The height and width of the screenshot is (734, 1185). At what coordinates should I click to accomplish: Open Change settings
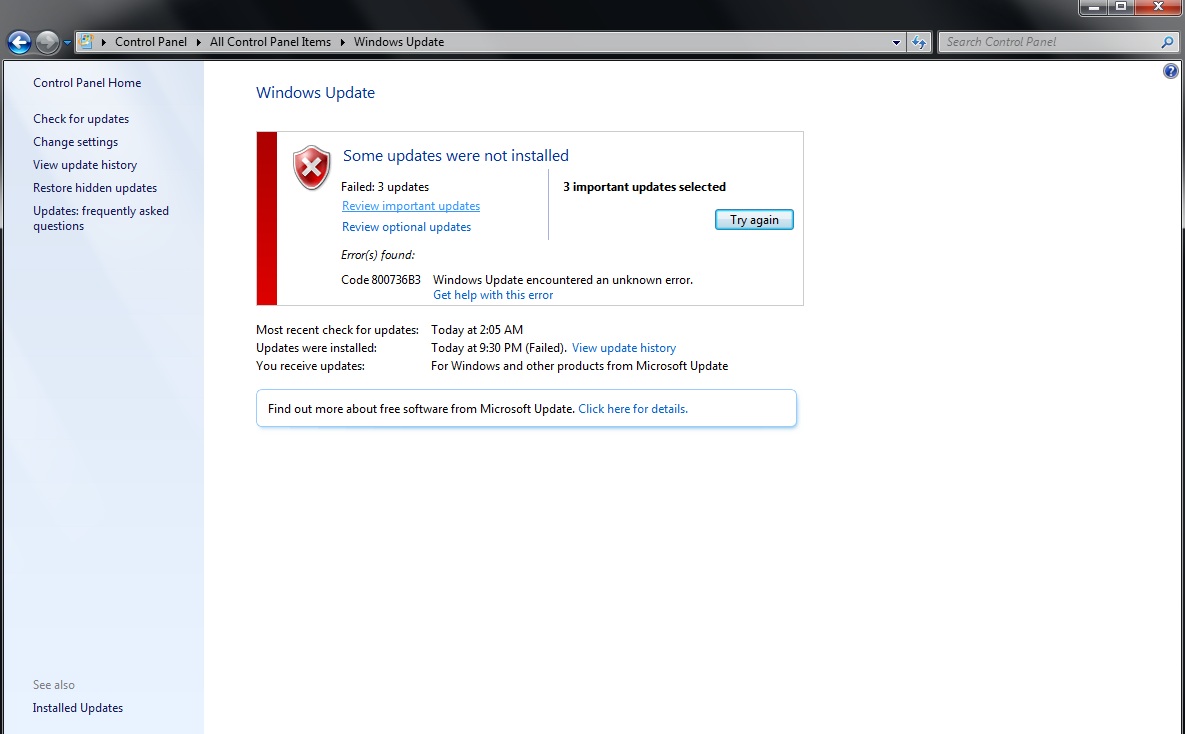pos(76,142)
